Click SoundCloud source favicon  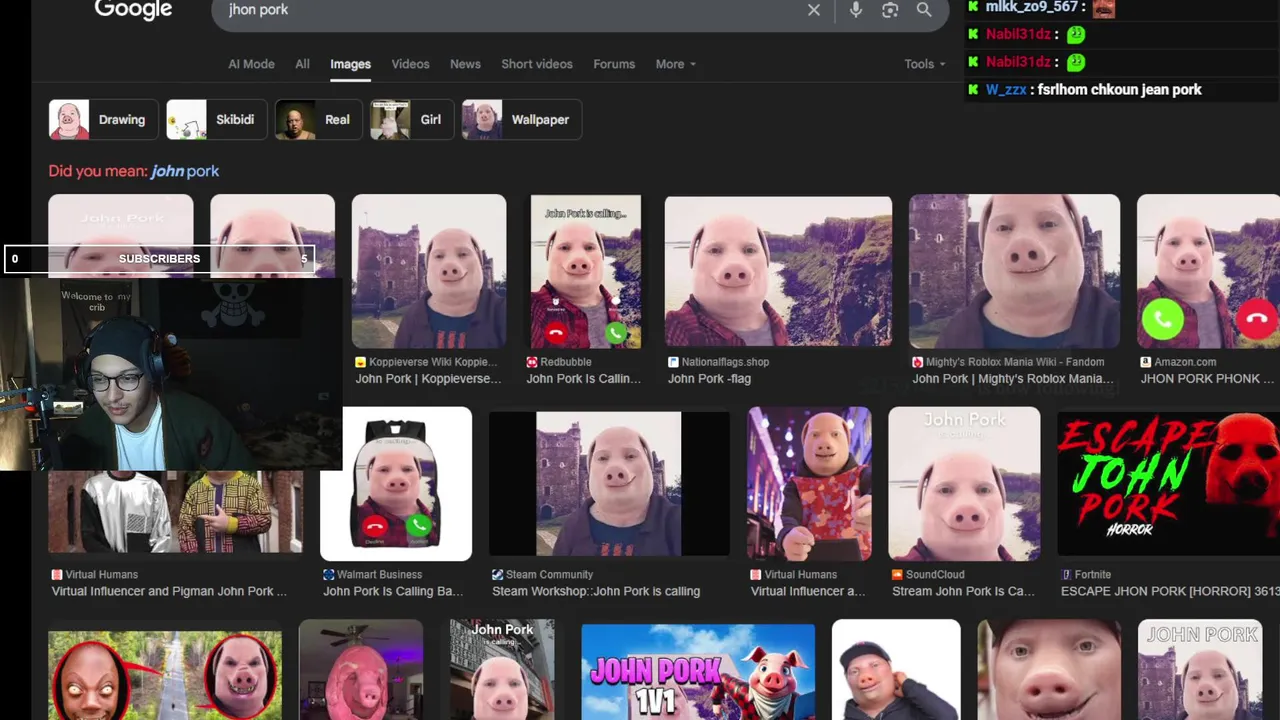point(897,575)
